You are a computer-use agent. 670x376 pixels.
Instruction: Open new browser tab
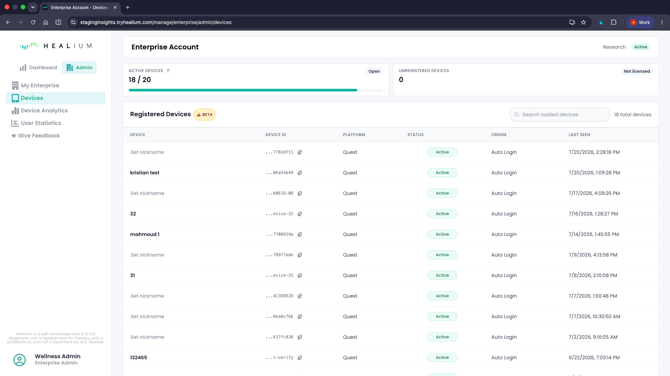(x=127, y=7)
